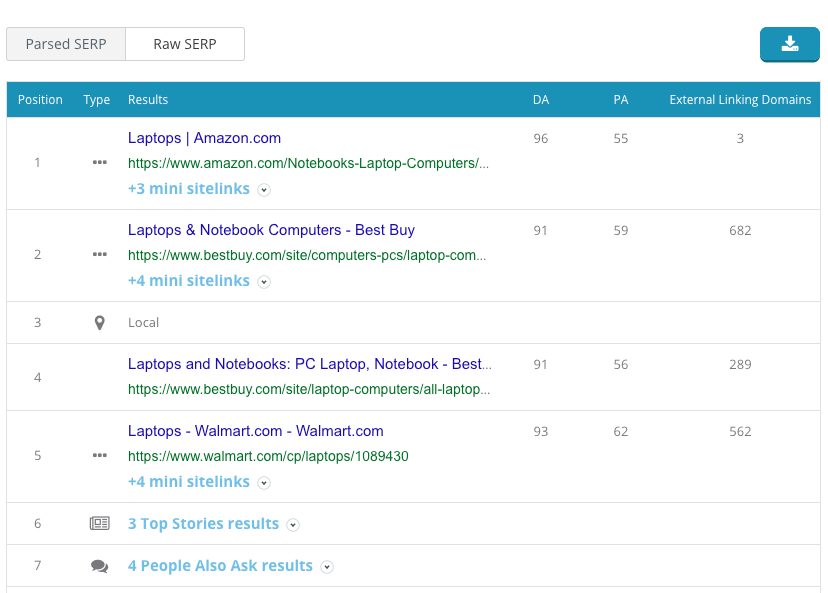Click the bestbuy.com laptop-computers URL
This screenshot has width=828, height=593.
tap(306, 255)
